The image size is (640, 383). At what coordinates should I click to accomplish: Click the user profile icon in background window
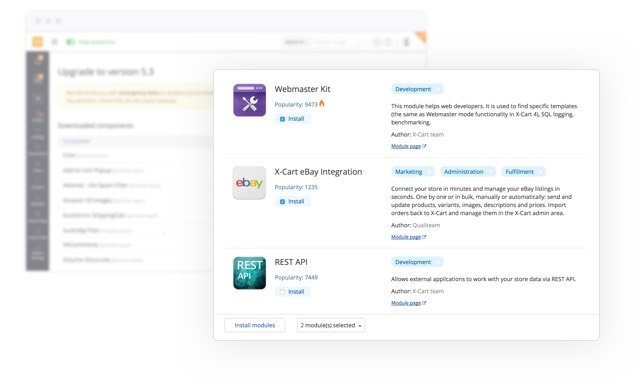(406, 42)
